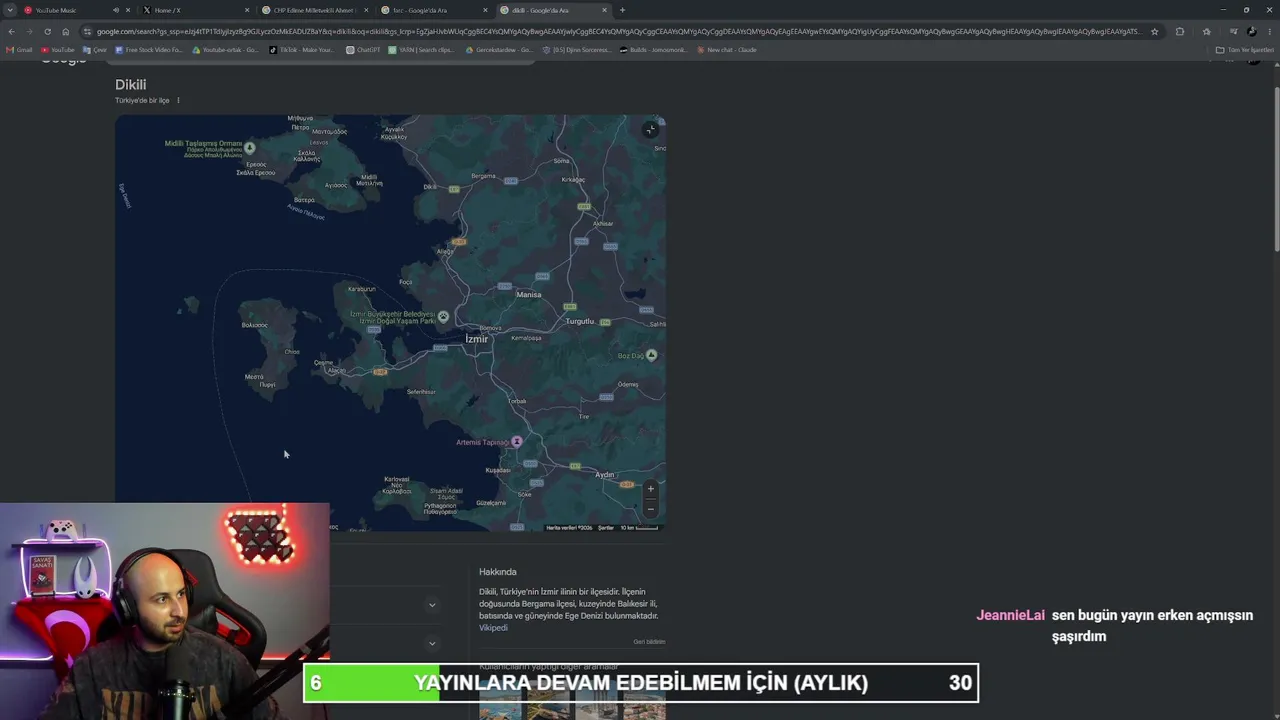Open the three-dot menu next to 'Türkiye'de bir ilçe'

tap(178, 100)
